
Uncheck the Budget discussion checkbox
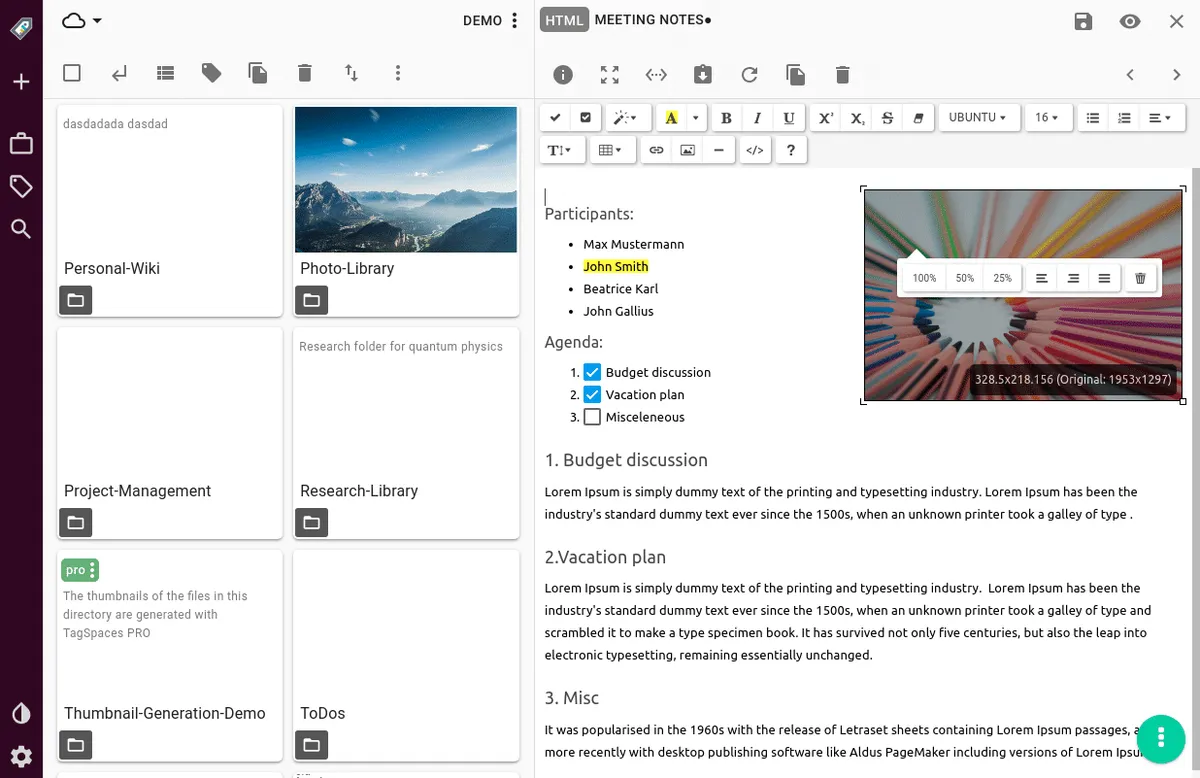(592, 372)
